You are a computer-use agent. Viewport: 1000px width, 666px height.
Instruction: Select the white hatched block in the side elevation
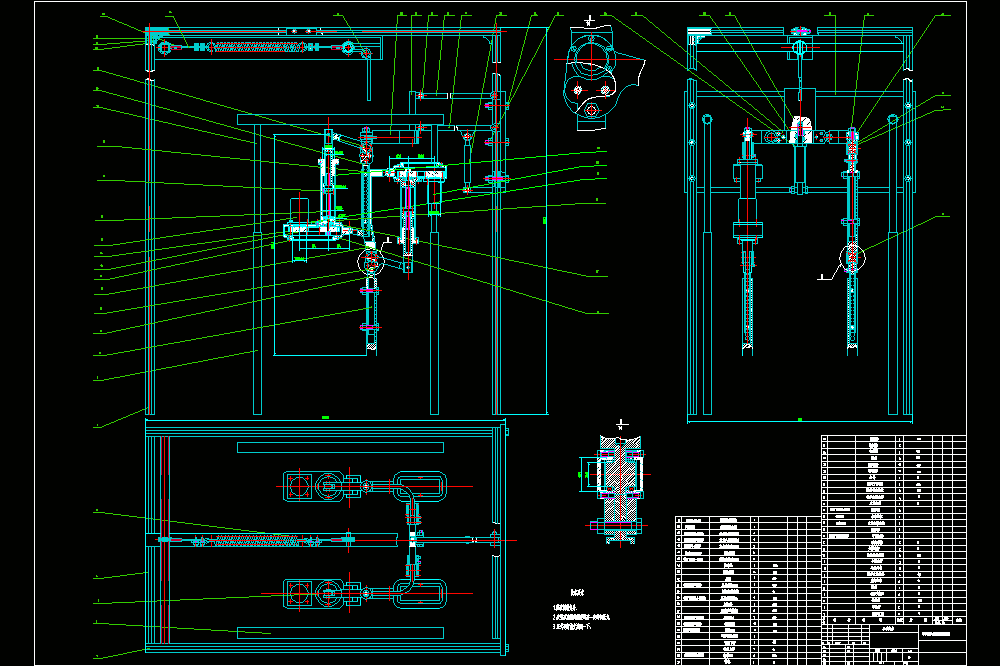(x=800, y=130)
